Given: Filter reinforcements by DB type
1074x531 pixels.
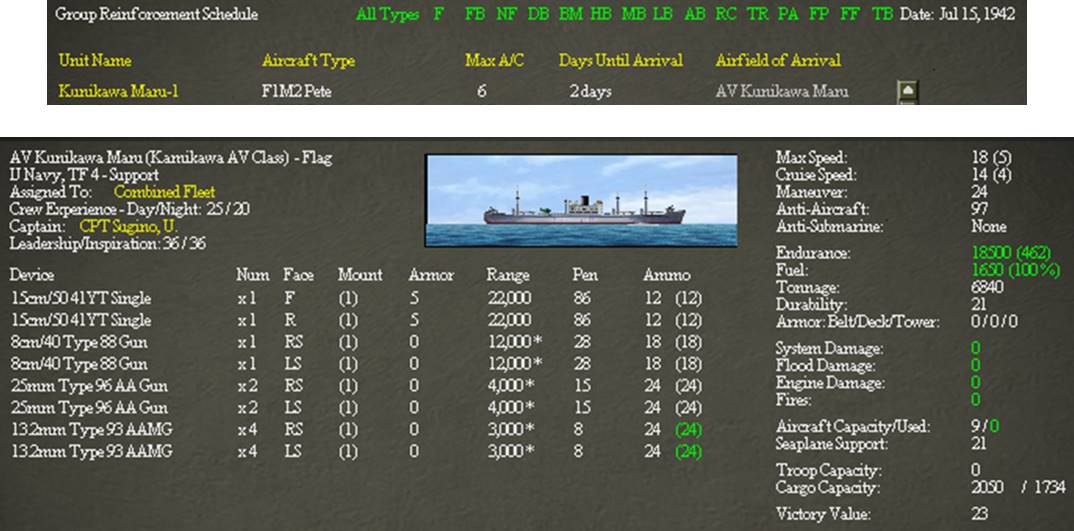Looking at the screenshot, I should [x=538, y=14].
